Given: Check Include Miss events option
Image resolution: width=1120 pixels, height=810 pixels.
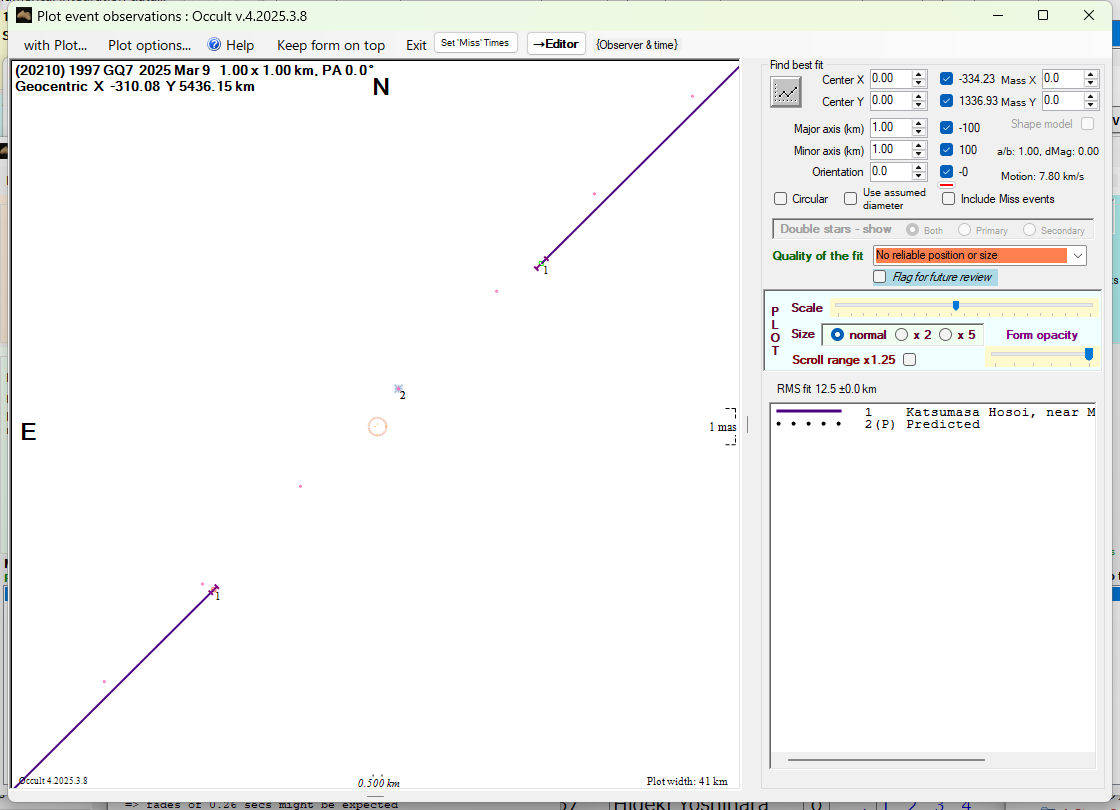Looking at the screenshot, I should pos(949,199).
